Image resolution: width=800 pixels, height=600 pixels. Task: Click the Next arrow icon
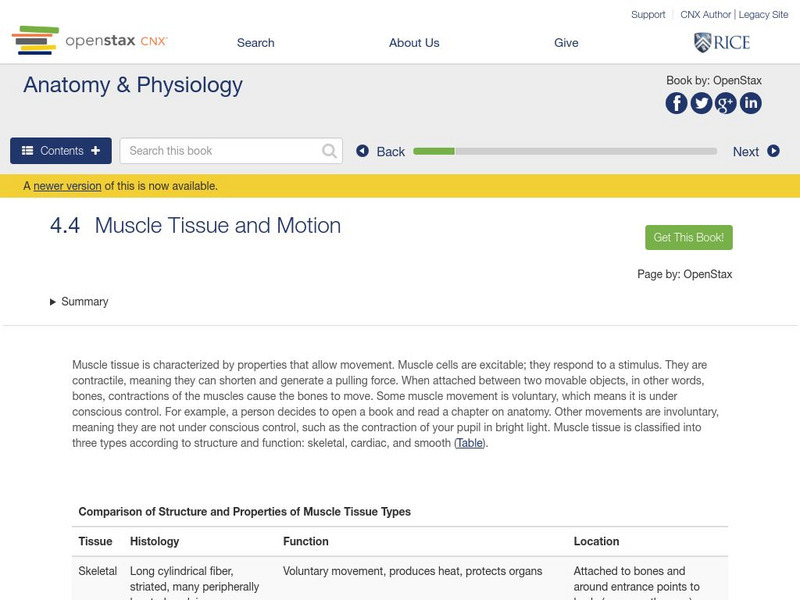tap(773, 151)
